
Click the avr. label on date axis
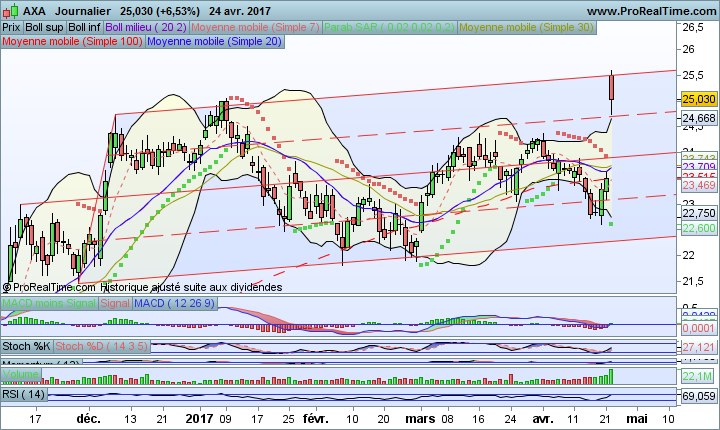pos(543,419)
